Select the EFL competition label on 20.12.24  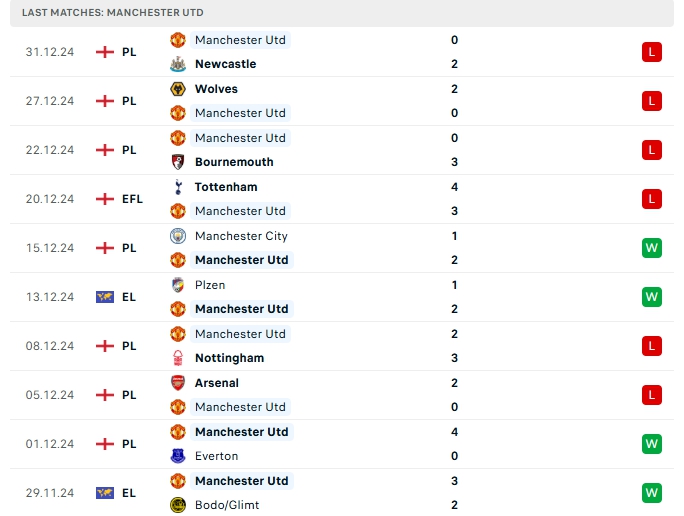pyautogui.click(x=133, y=199)
